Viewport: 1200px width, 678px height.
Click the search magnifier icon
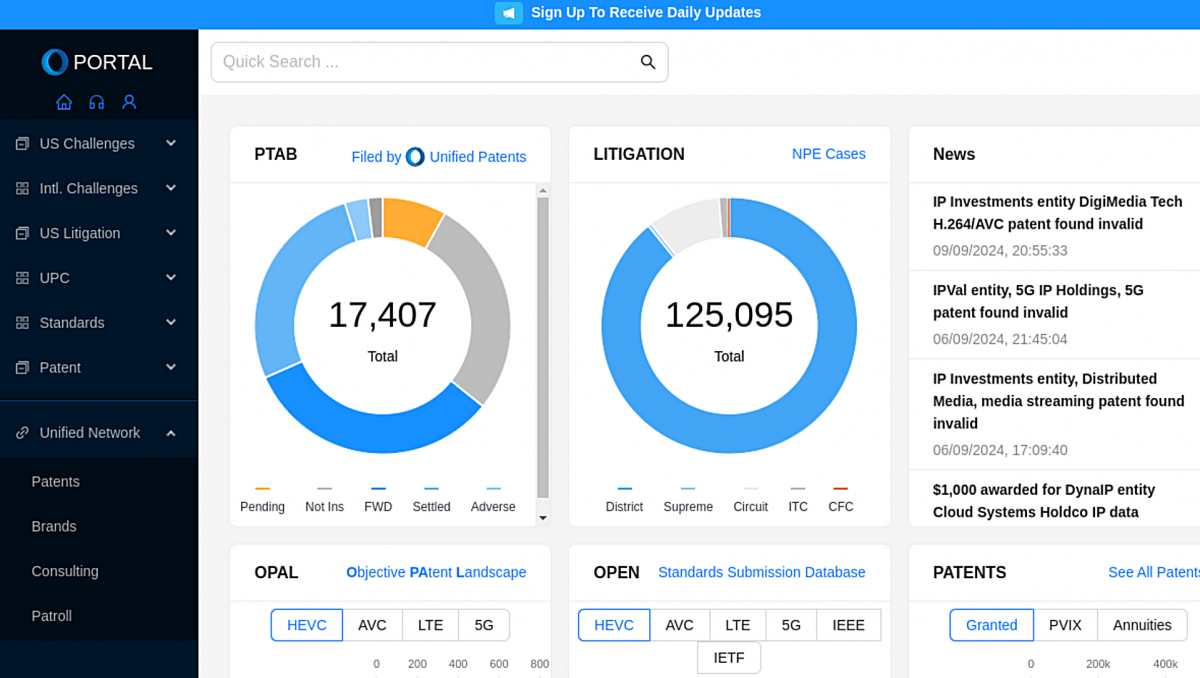click(x=648, y=62)
